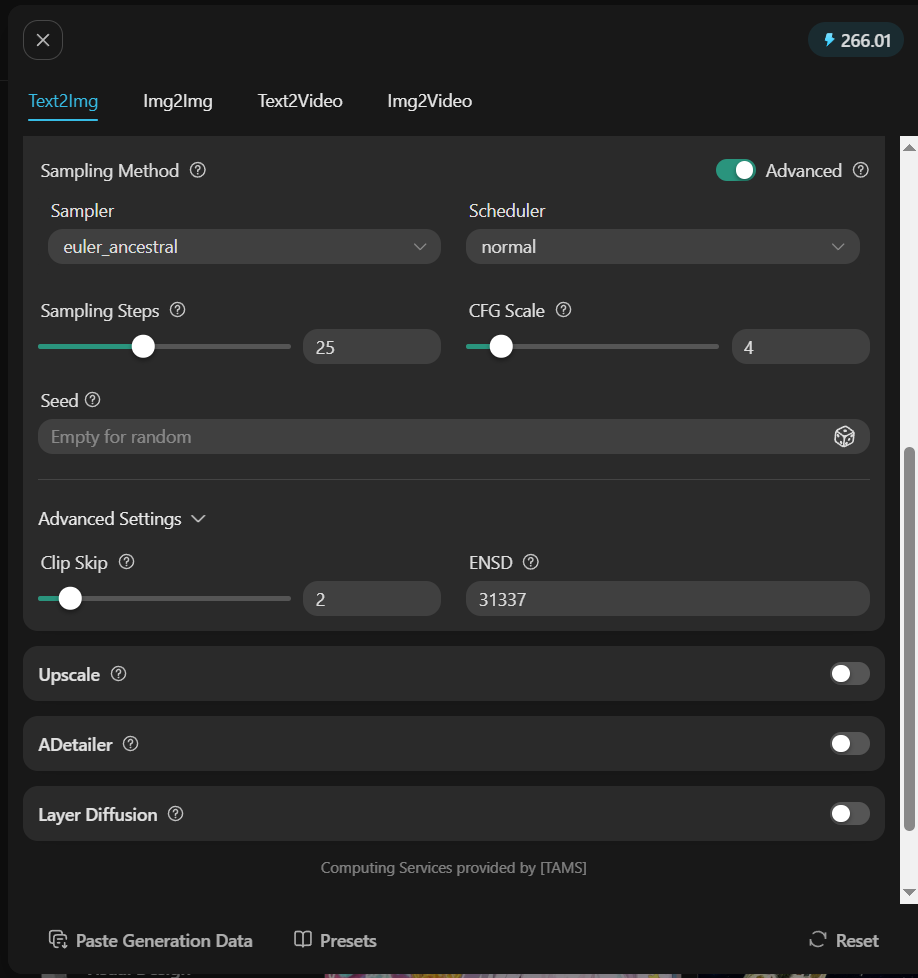This screenshot has width=918, height=978.
Task: Click the Clip Skip slider handle
Action: point(70,598)
